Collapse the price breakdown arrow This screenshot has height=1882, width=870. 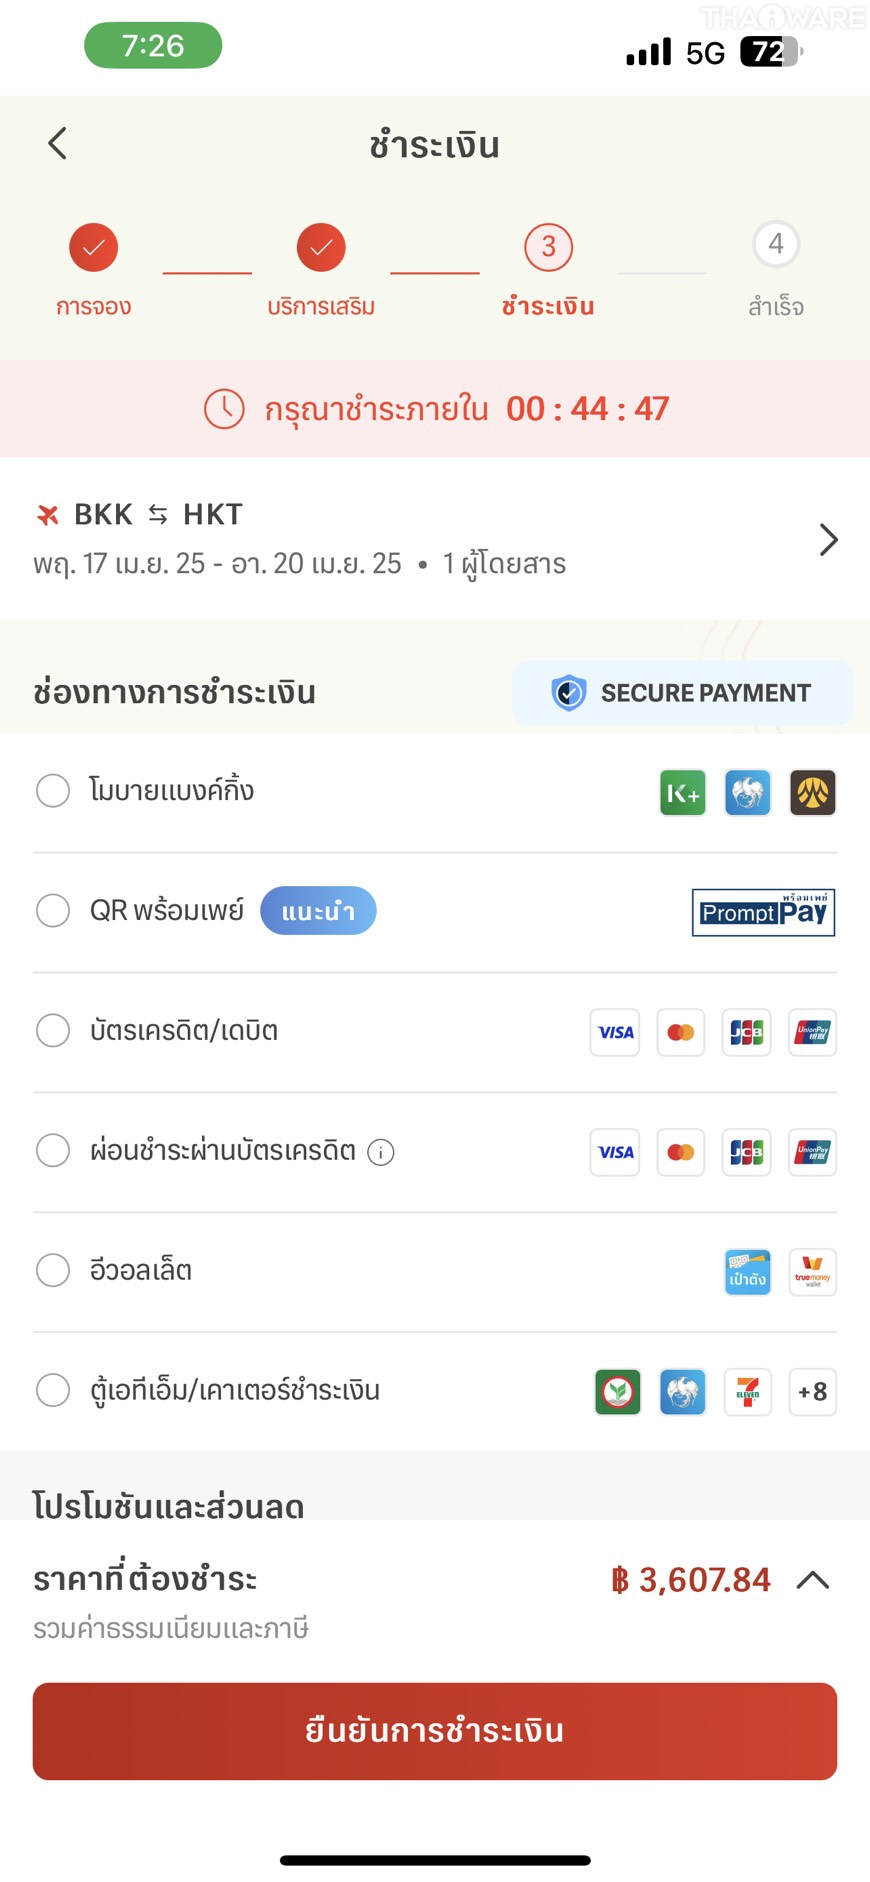(x=813, y=1580)
